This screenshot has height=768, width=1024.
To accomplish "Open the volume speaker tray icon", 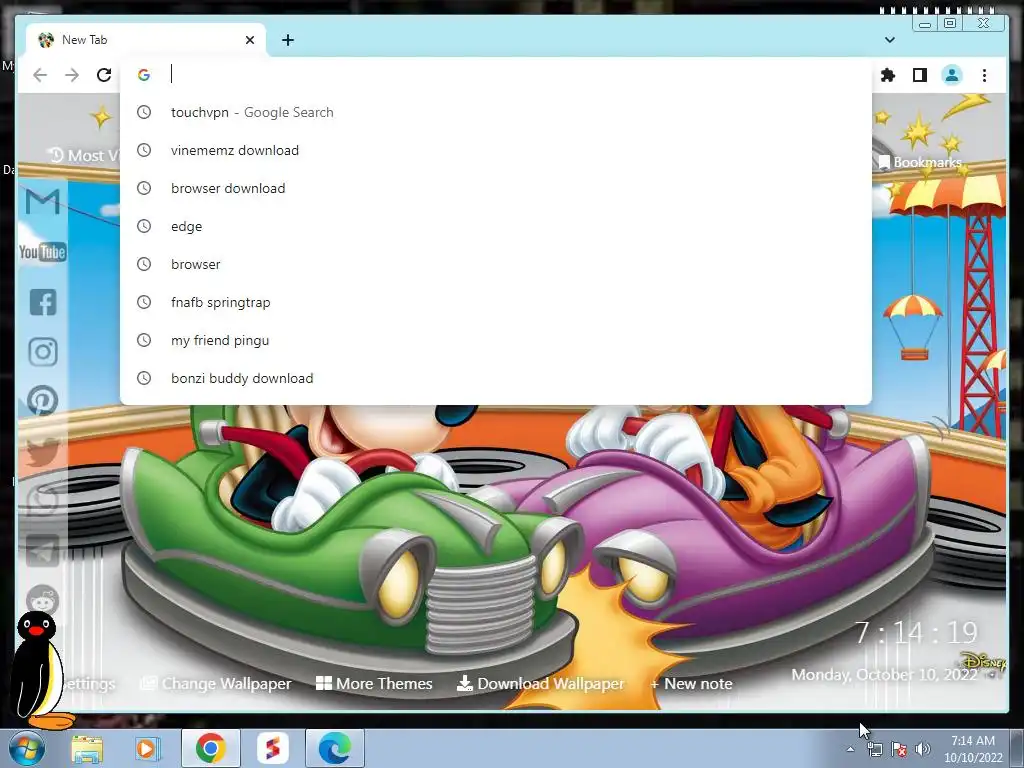I will 923,750.
